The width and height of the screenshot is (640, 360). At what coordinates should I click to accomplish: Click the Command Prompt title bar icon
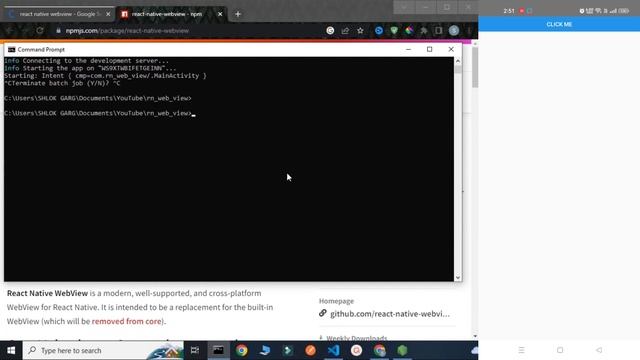tap(11, 49)
